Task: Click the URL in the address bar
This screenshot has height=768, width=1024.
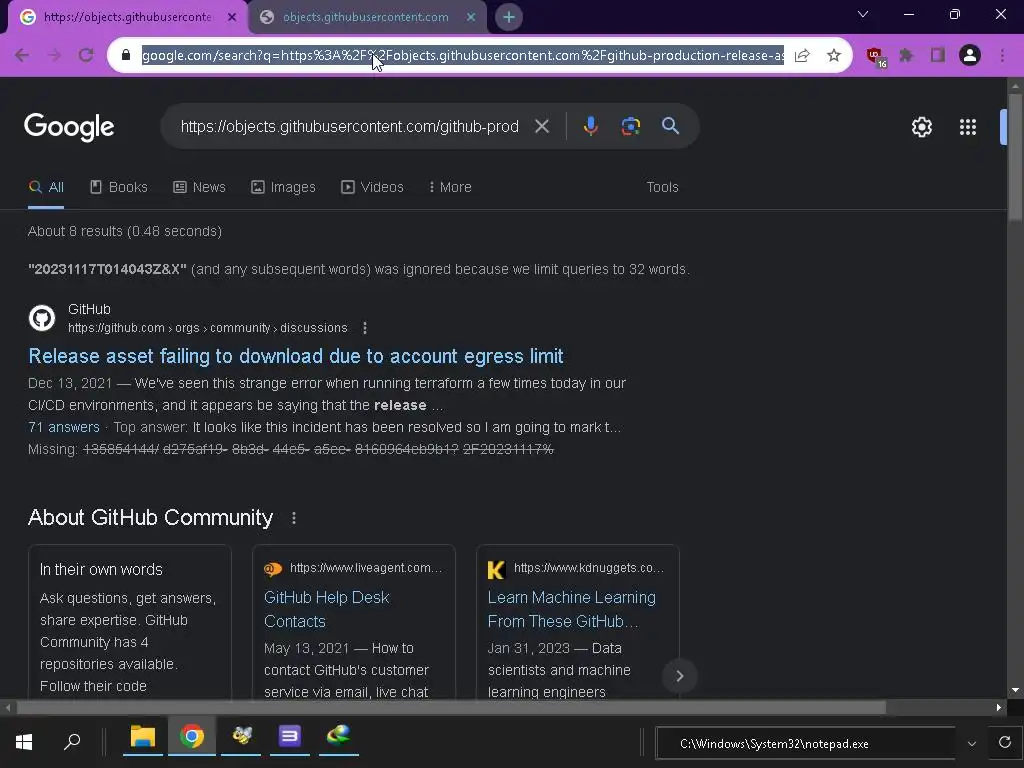Action: pos(462,56)
